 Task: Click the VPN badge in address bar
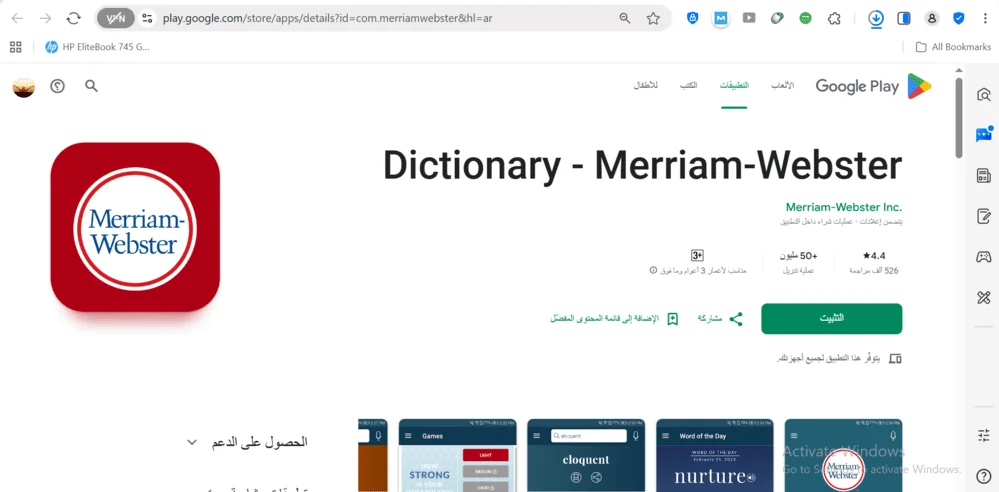pos(115,18)
